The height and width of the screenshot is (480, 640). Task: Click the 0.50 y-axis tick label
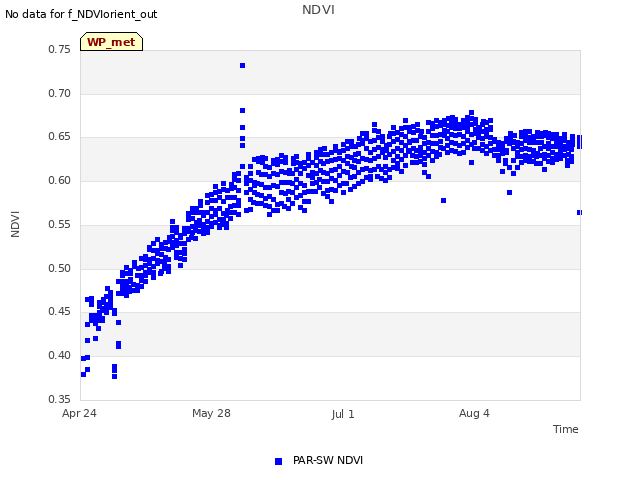pyautogui.click(x=60, y=269)
